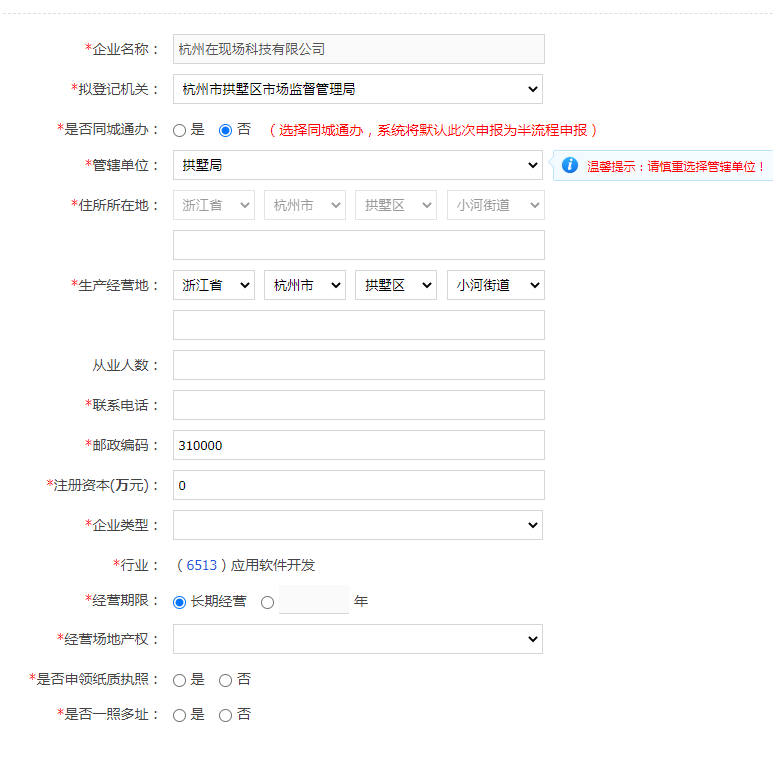Click the disabled 住所所在地 province dropdown
The width and height of the screenshot is (773, 762).
[214, 205]
